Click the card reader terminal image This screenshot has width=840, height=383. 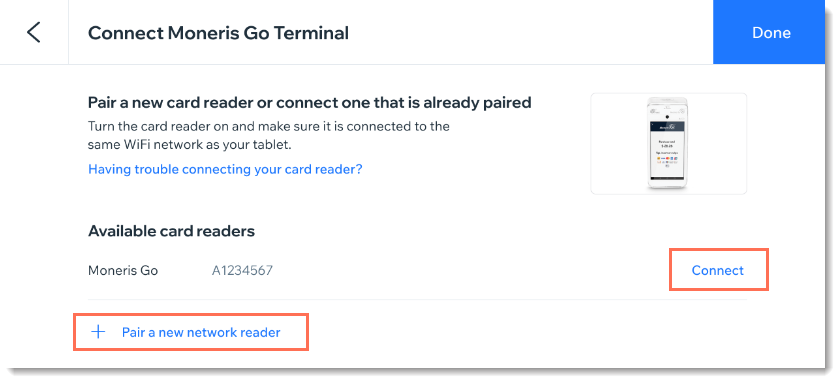[669, 144]
